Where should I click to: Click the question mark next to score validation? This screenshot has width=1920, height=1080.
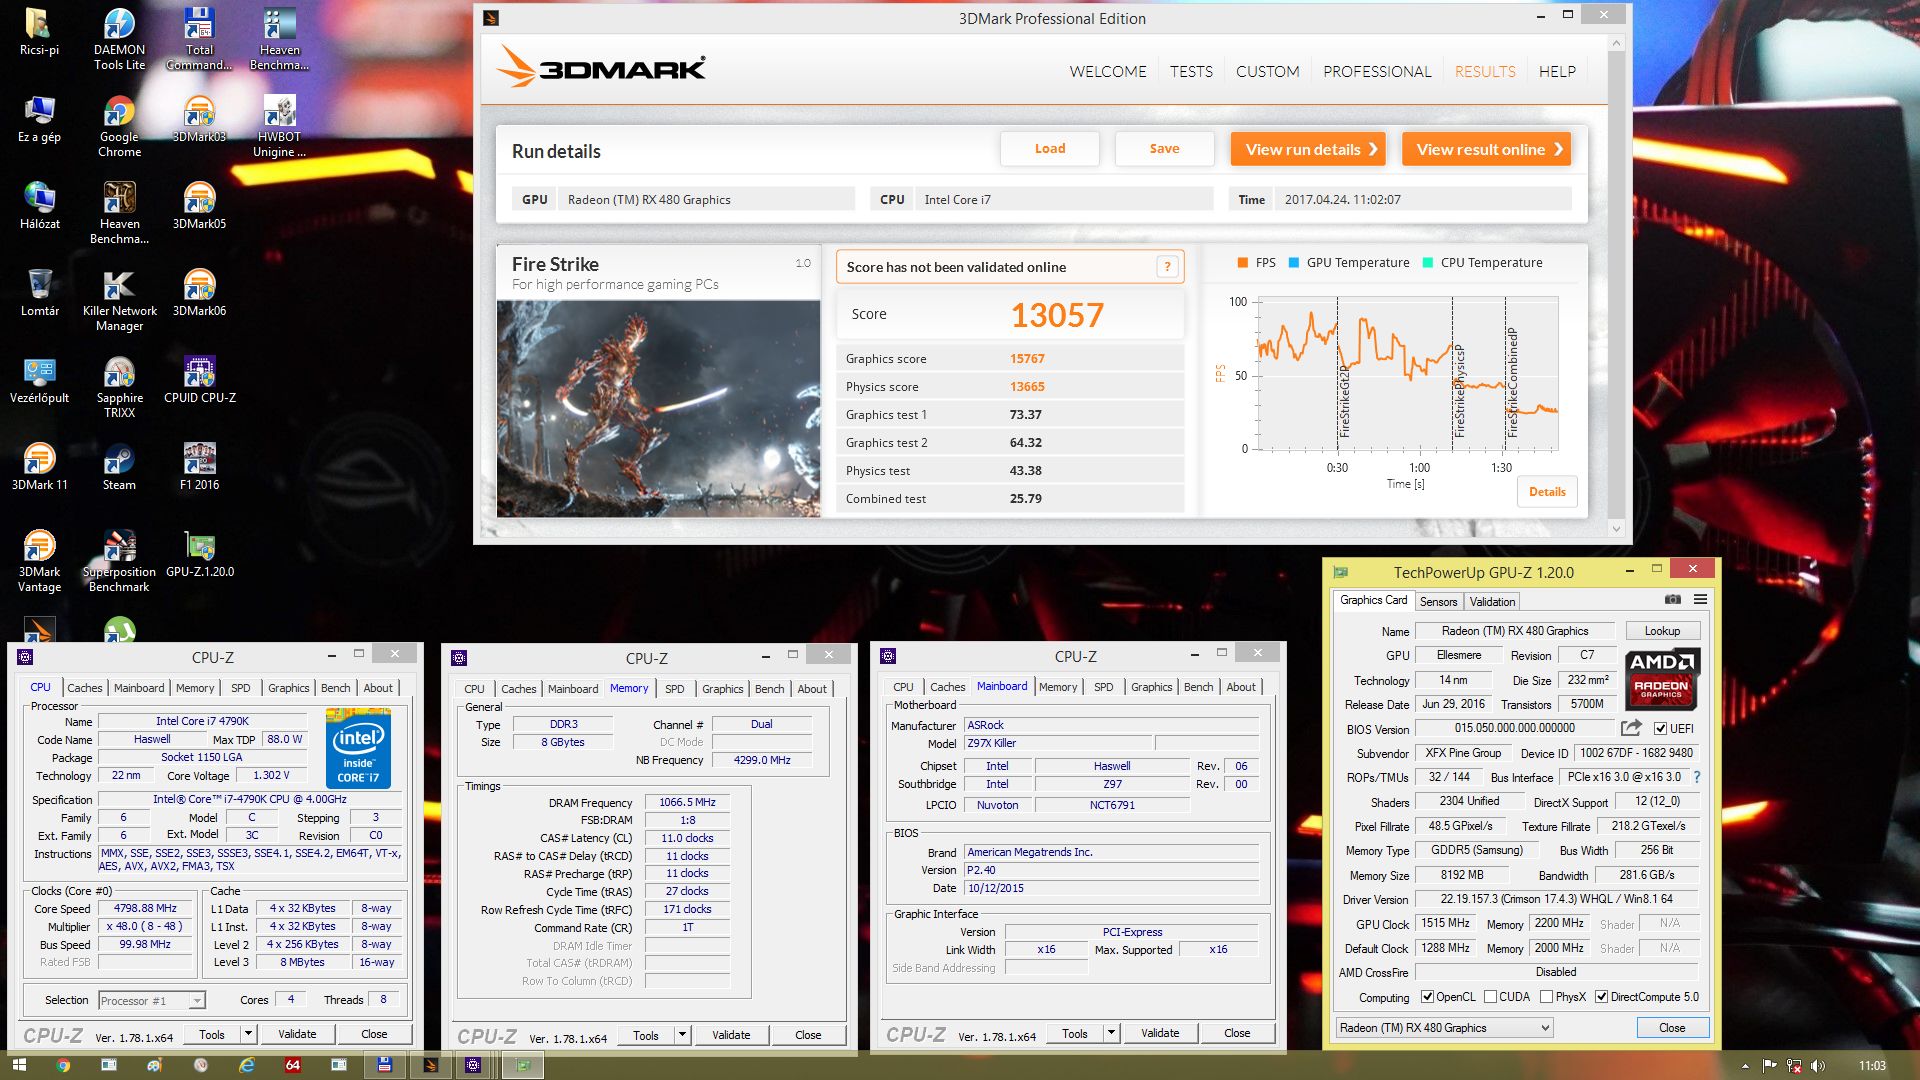pyautogui.click(x=1166, y=267)
